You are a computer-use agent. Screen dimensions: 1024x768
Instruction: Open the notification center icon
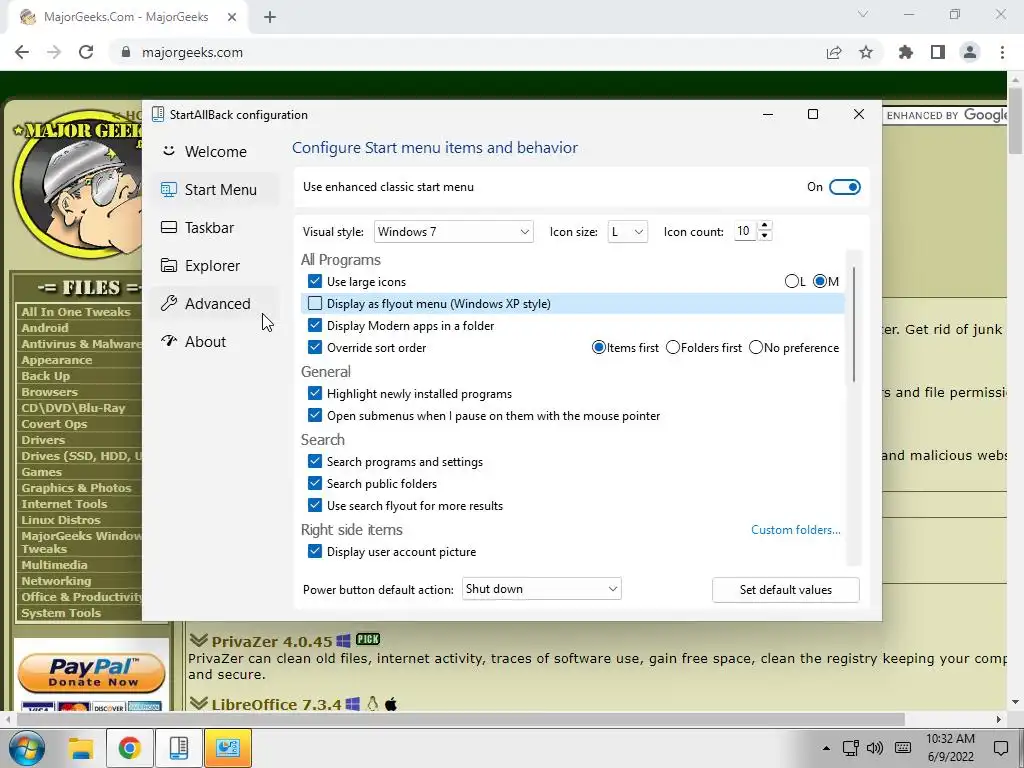pos(1000,748)
